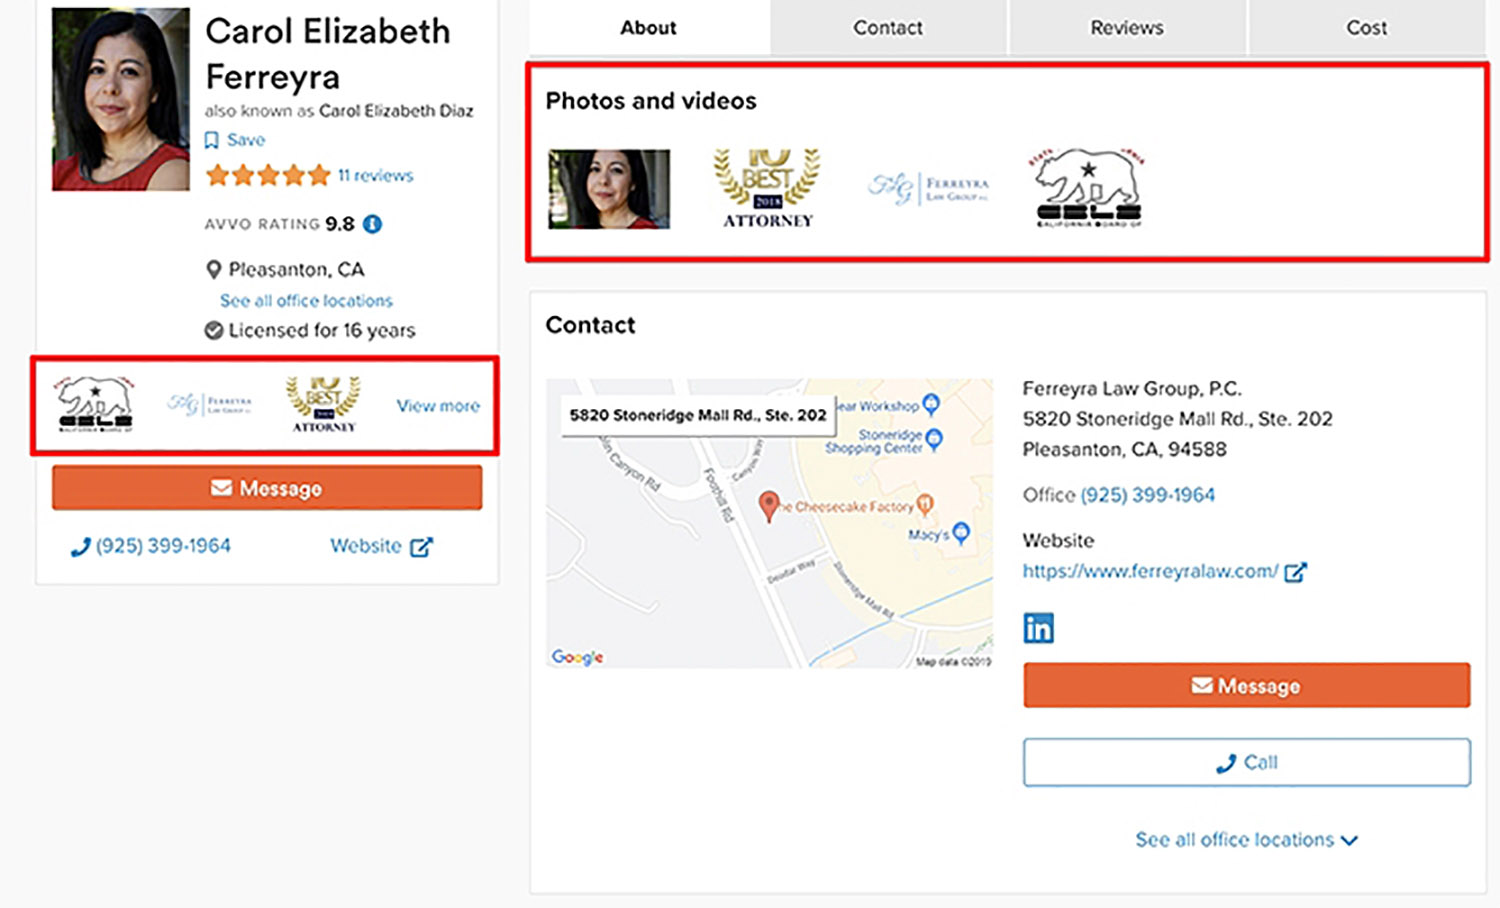Click the Ferreyra Law Group logo in sidebar
Screen dimensions: 1500x908
pyautogui.click(x=209, y=404)
